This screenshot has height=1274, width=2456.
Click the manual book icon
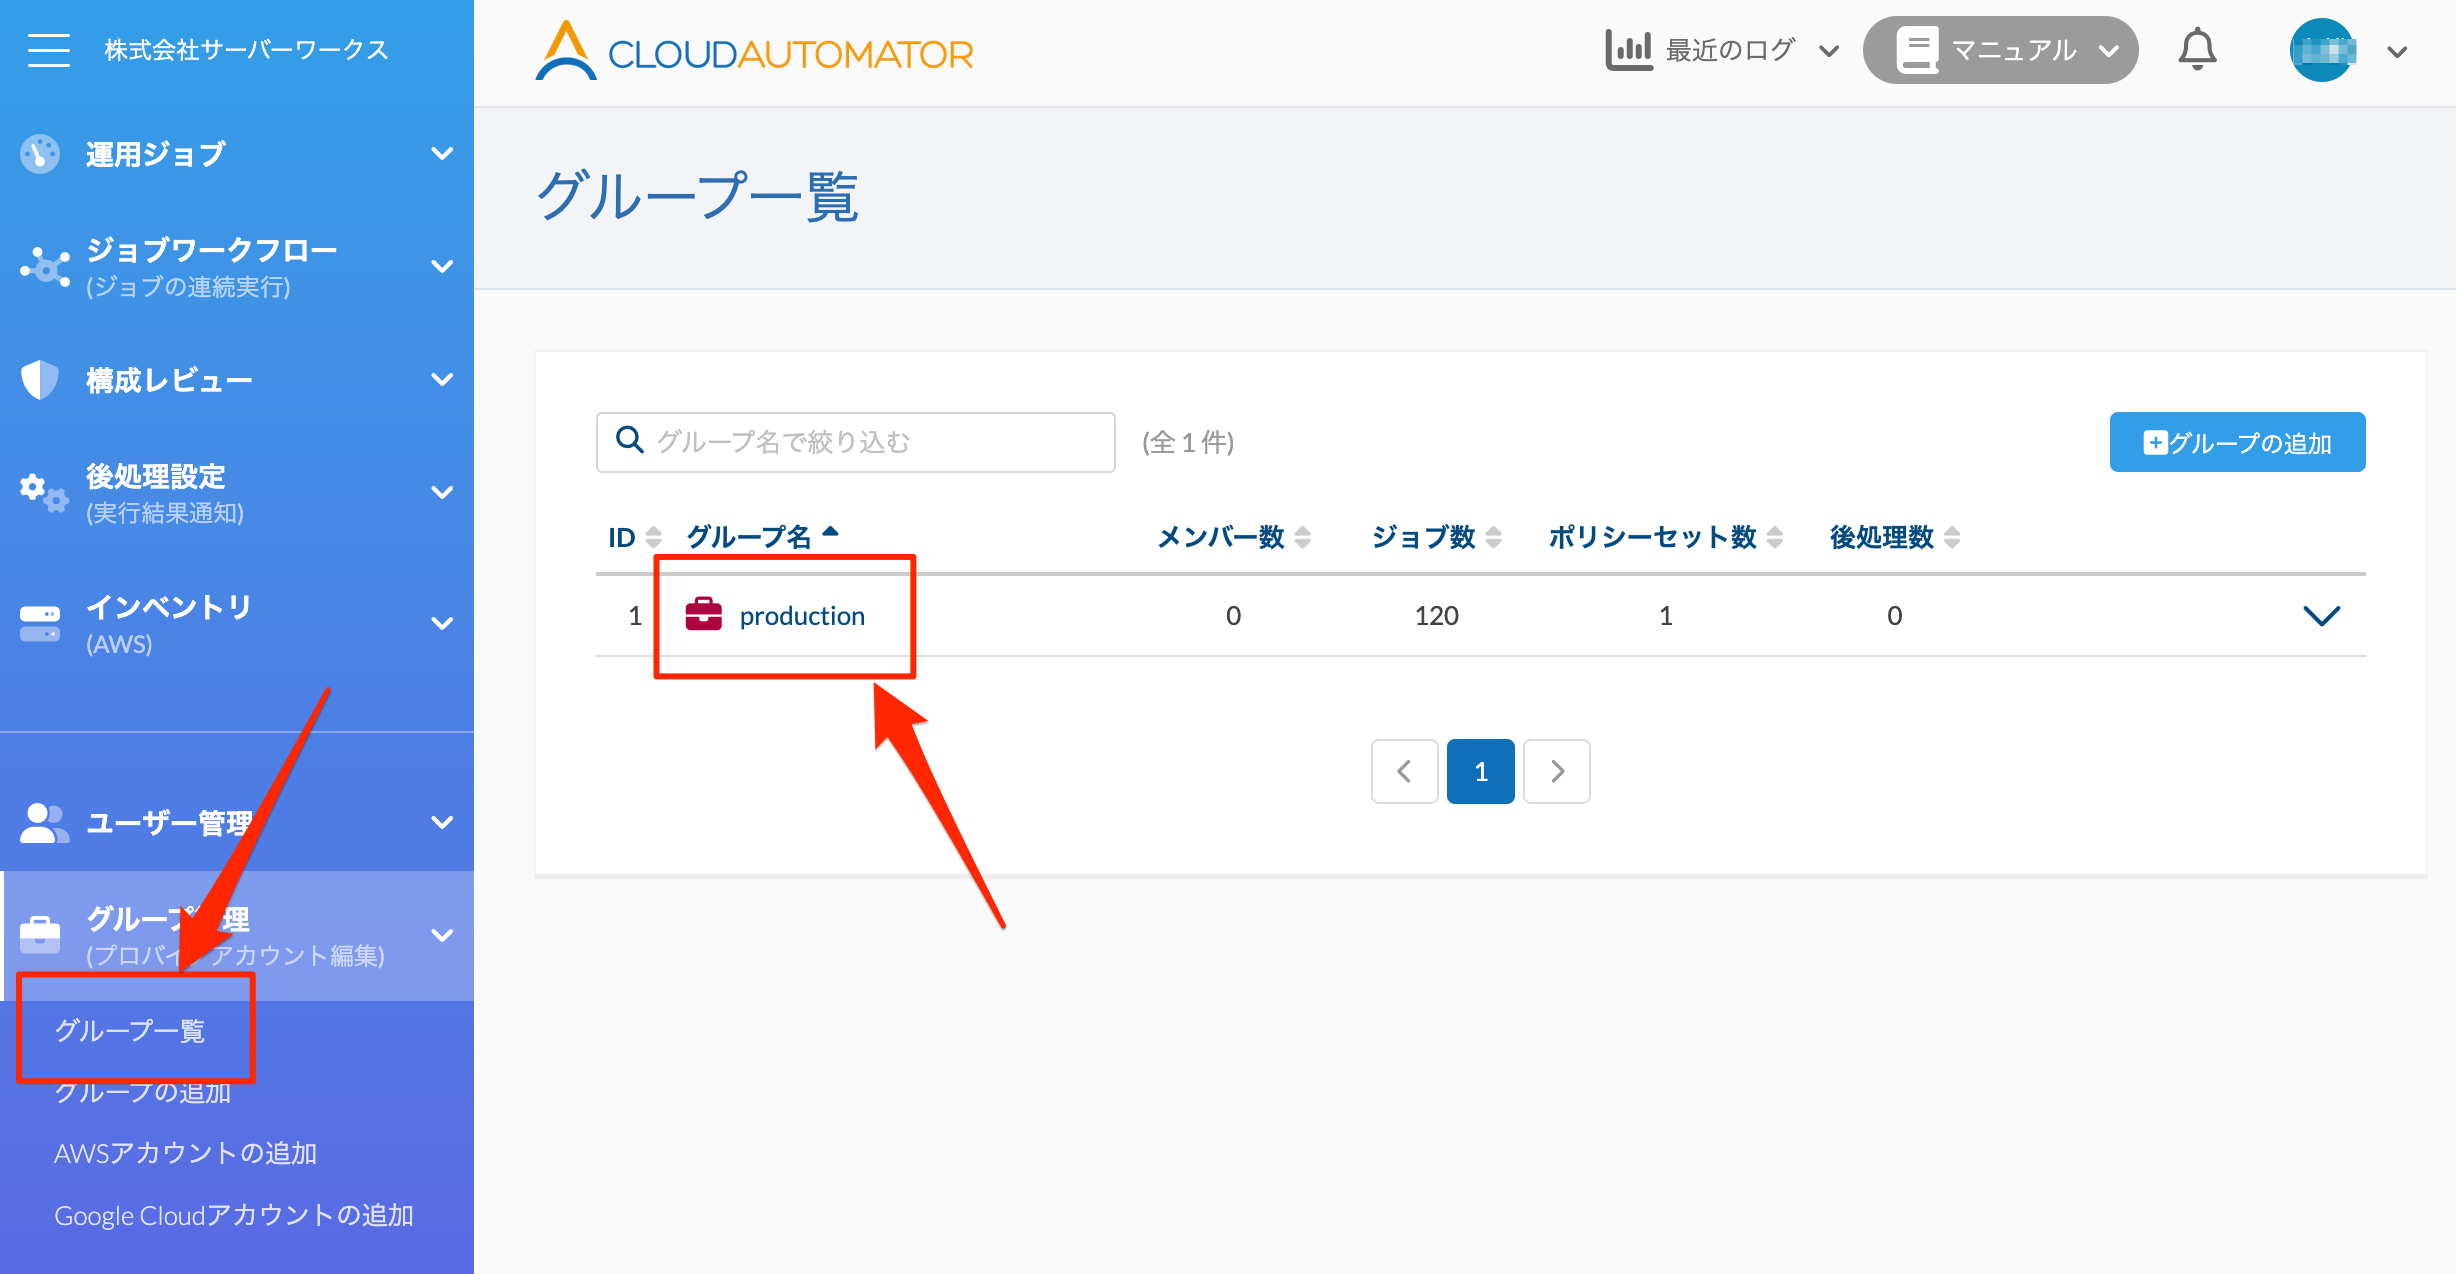1917,50
